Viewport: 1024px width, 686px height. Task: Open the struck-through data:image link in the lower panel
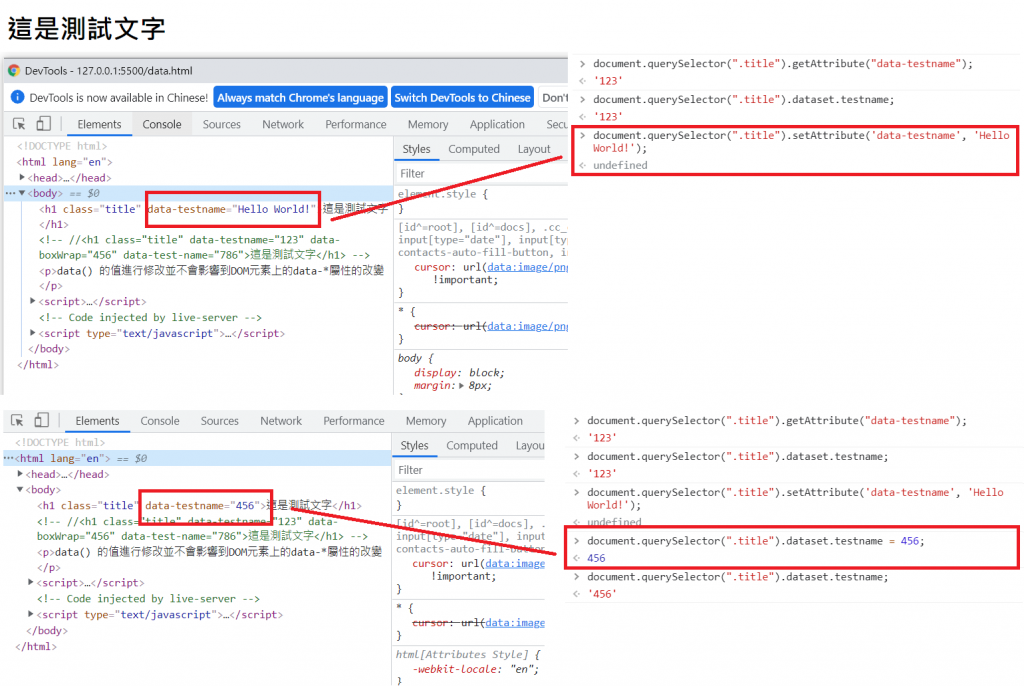tap(515, 623)
